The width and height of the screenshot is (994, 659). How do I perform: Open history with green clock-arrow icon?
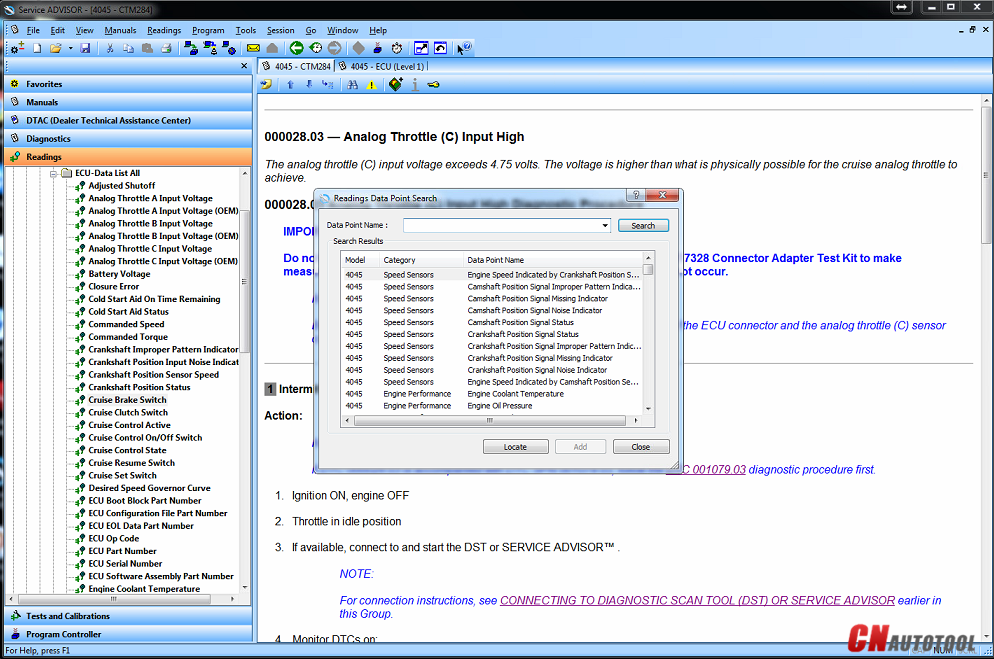pos(316,48)
